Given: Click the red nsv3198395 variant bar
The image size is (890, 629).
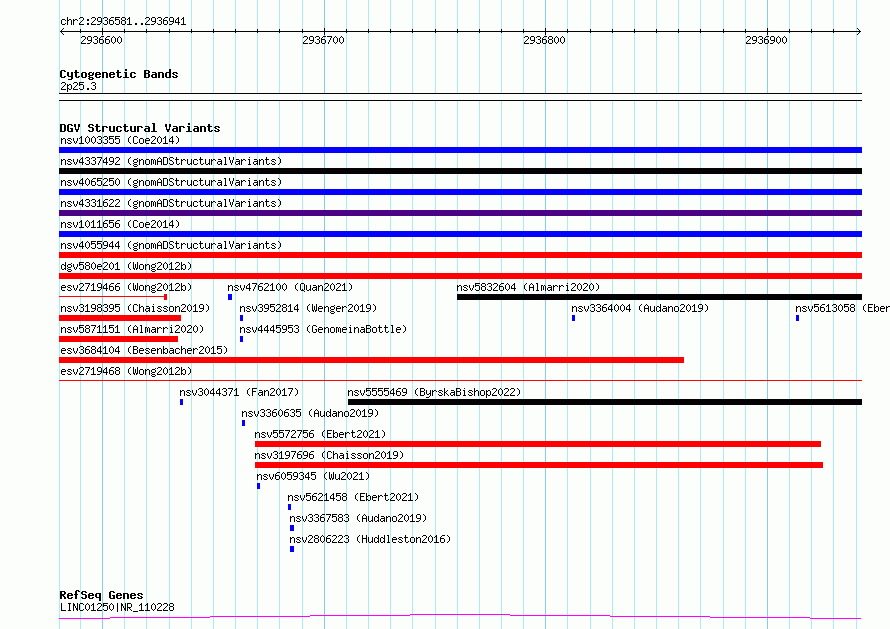Looking at the screenshot, I should [x=120, y=318].
